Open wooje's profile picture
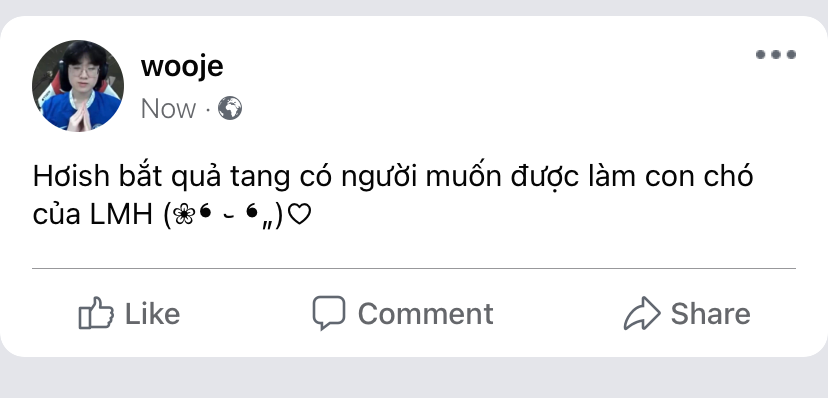828x398 pixels. click(78, 86)
